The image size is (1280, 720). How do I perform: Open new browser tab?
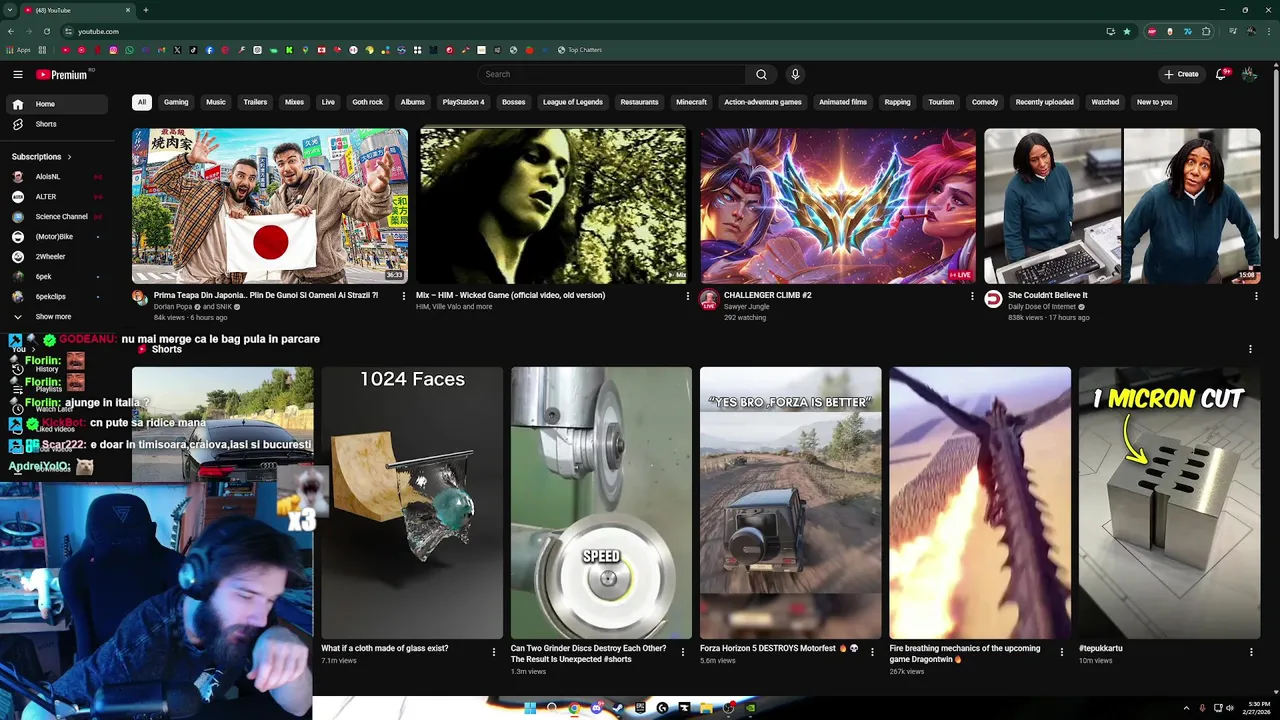pos(146,10)
